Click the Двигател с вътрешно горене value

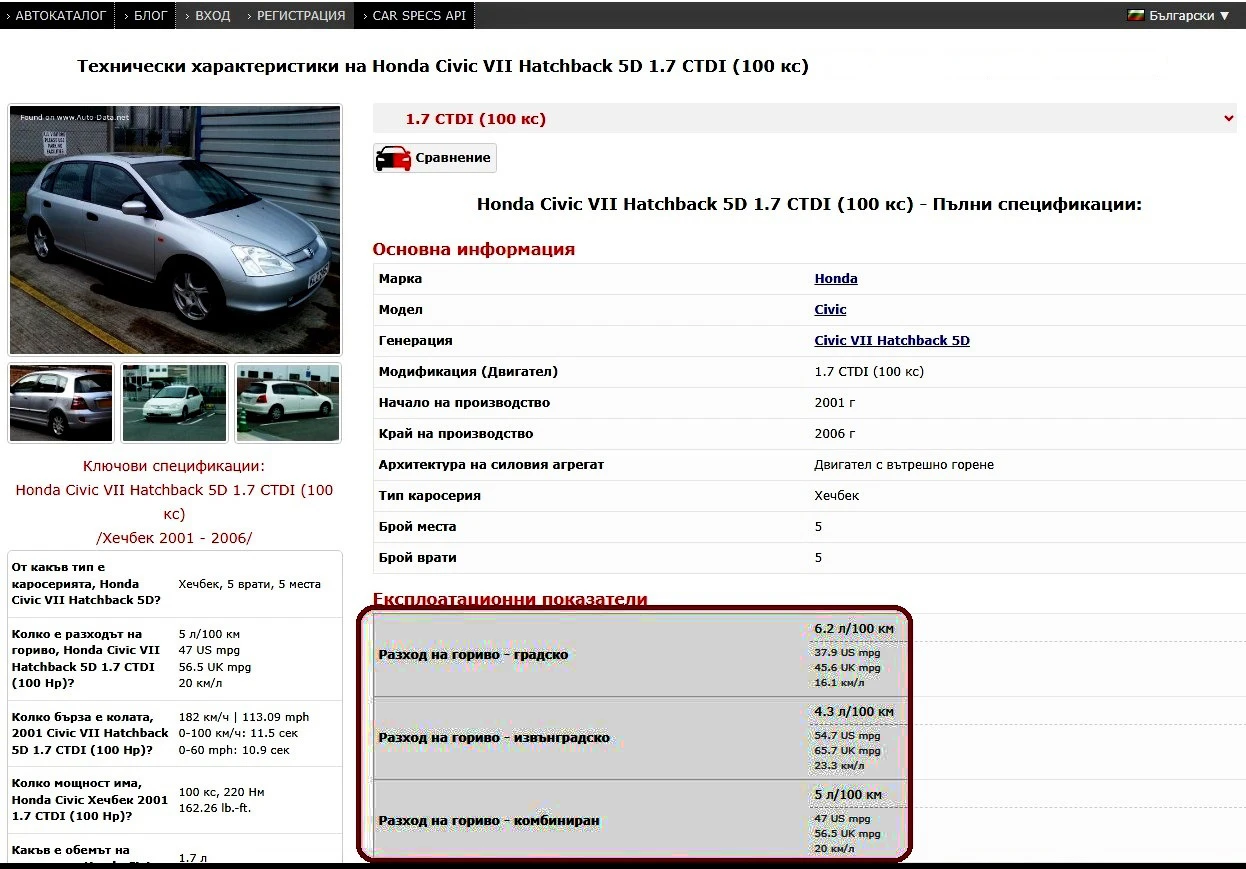point(904,465)
